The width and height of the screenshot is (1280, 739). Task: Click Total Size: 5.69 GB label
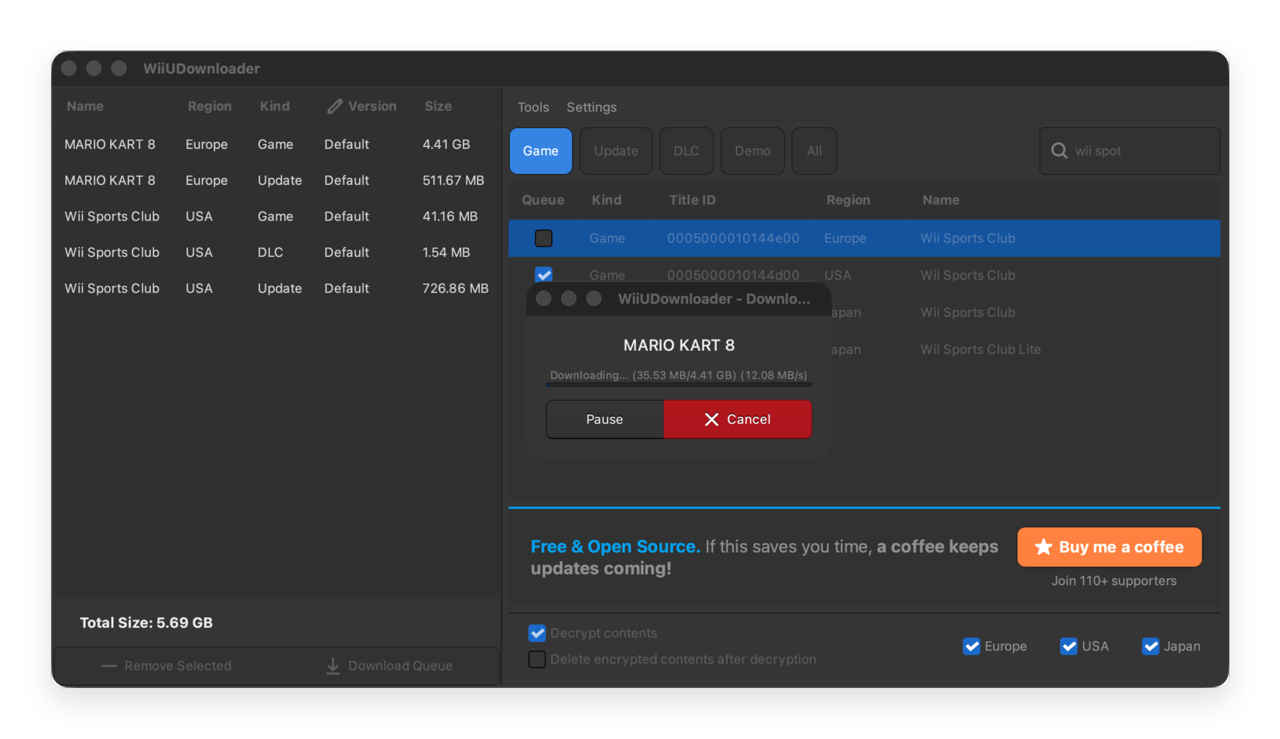point(146,622)
